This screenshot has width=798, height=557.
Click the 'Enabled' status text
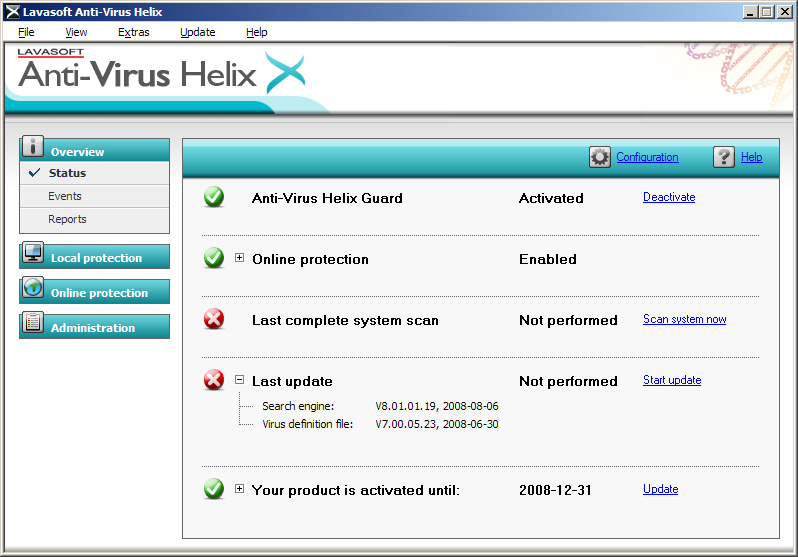548,259
